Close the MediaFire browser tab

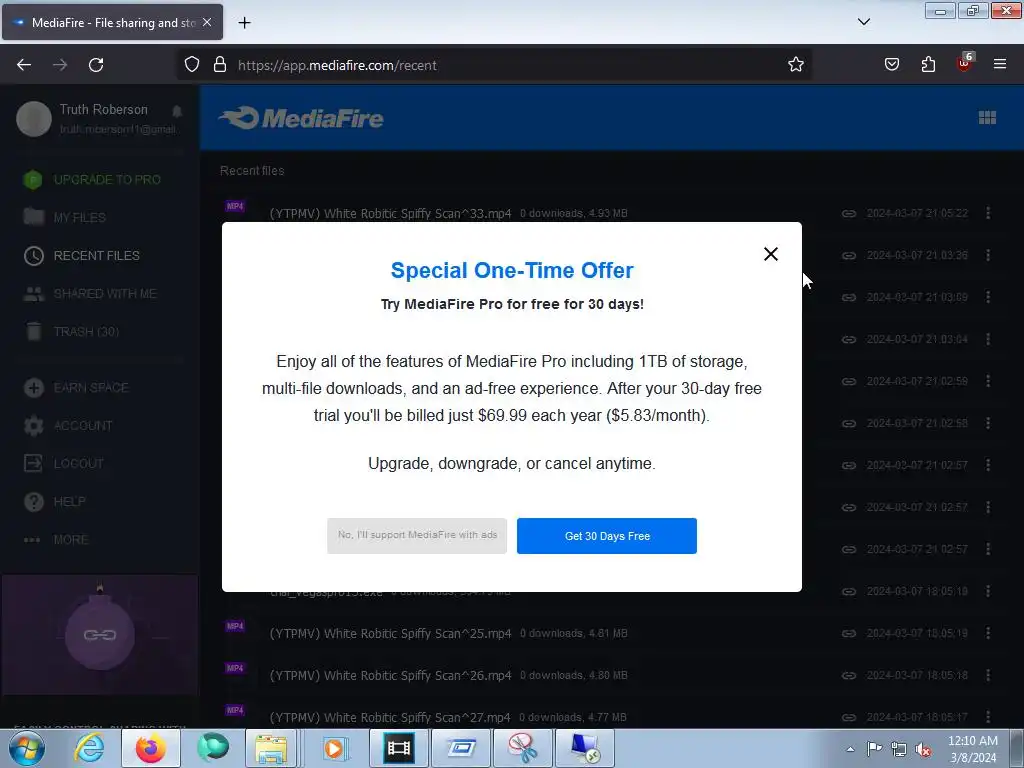[x=207, y=22]
